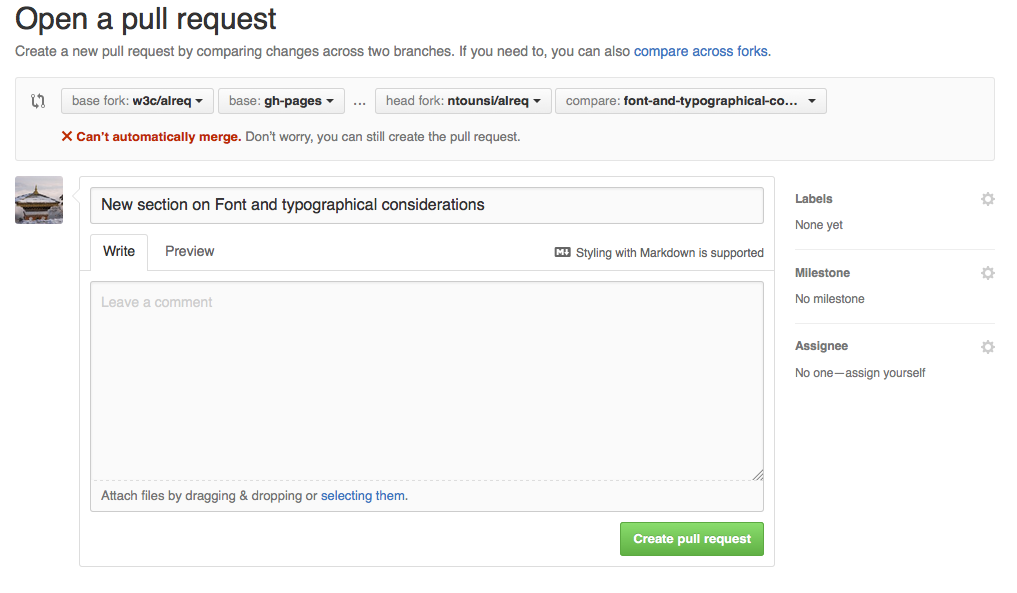Open the Labels gear settings

click(x=987, y=199)
